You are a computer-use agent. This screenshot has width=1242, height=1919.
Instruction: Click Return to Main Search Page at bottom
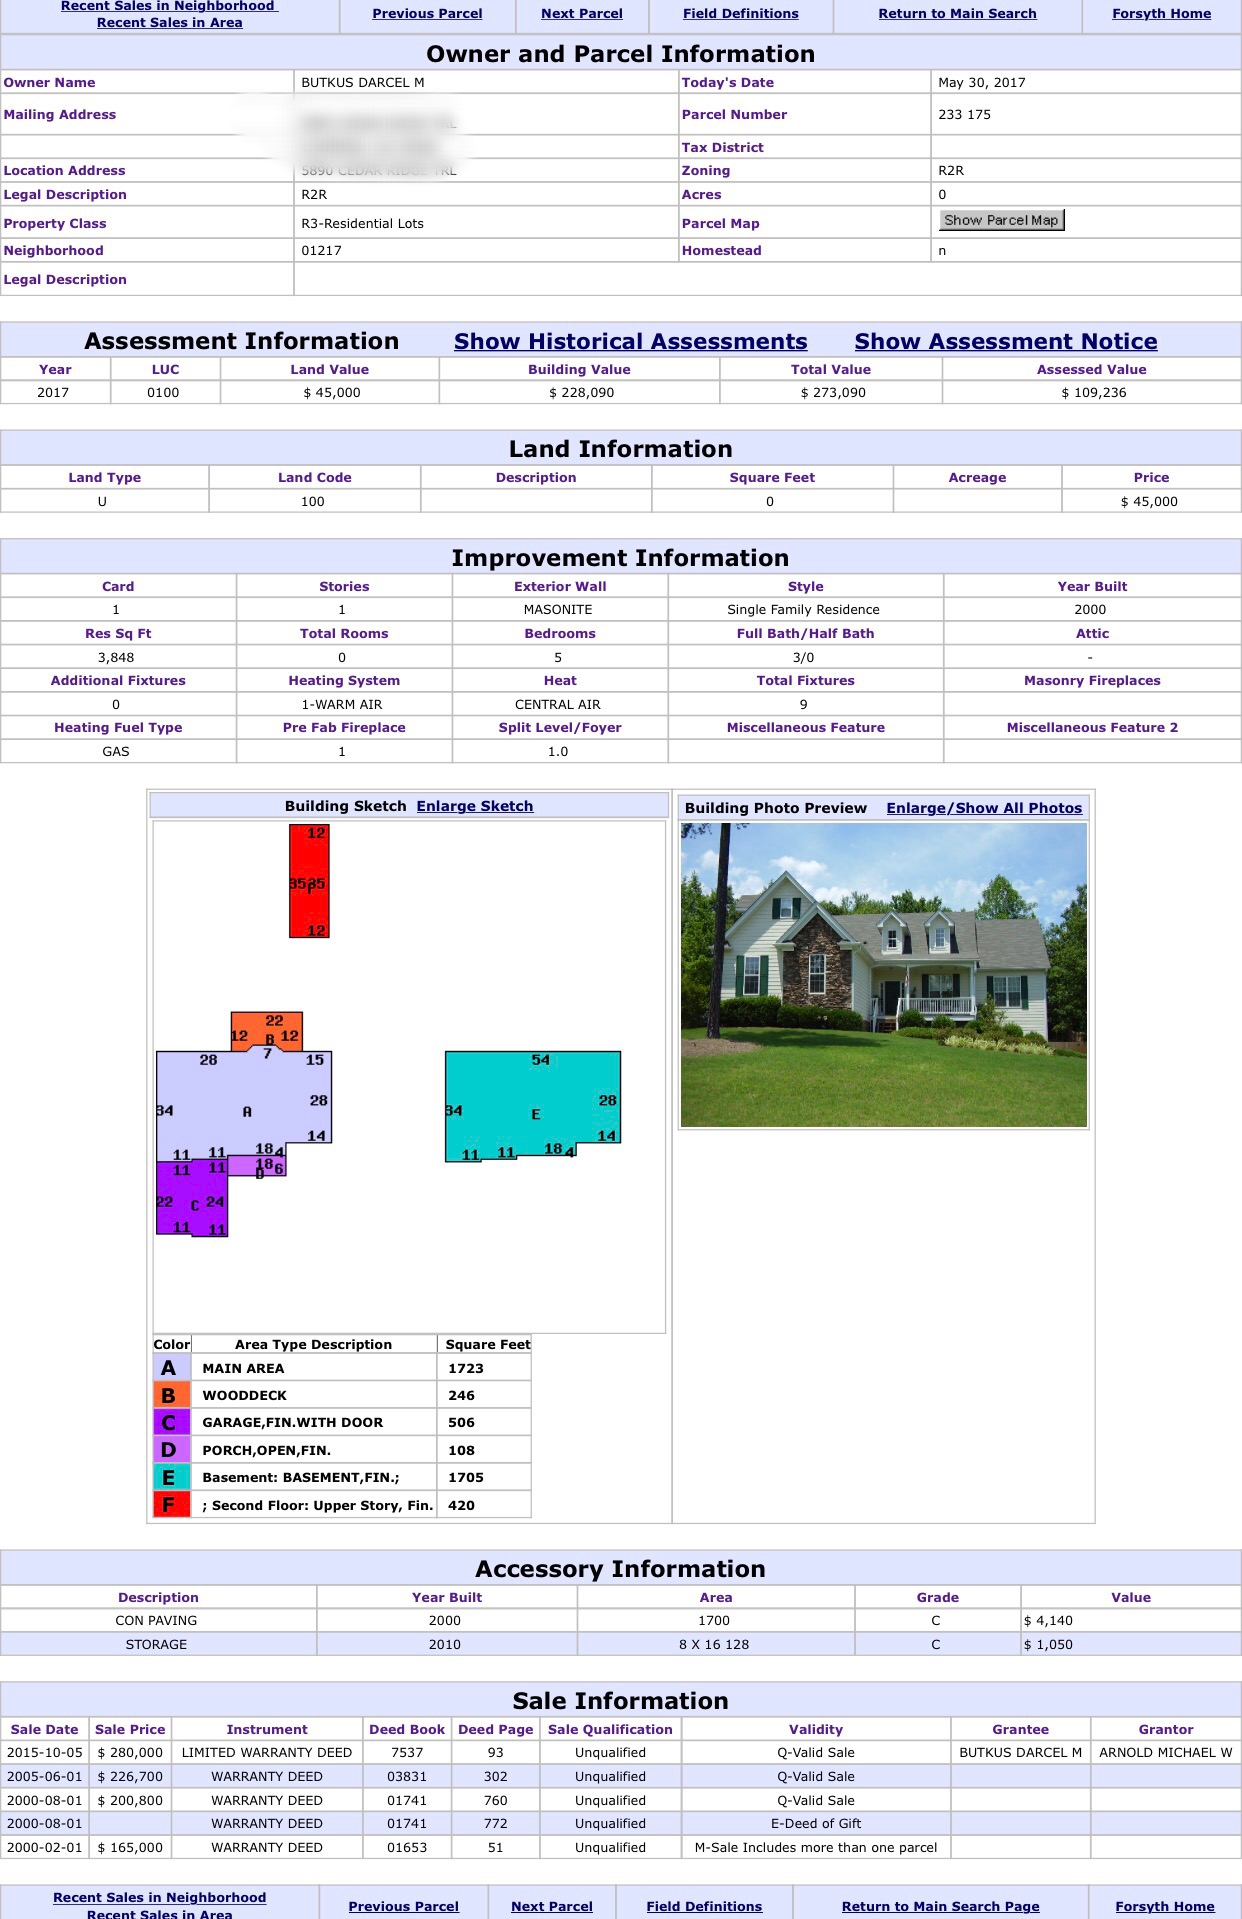pos(940,1906)
